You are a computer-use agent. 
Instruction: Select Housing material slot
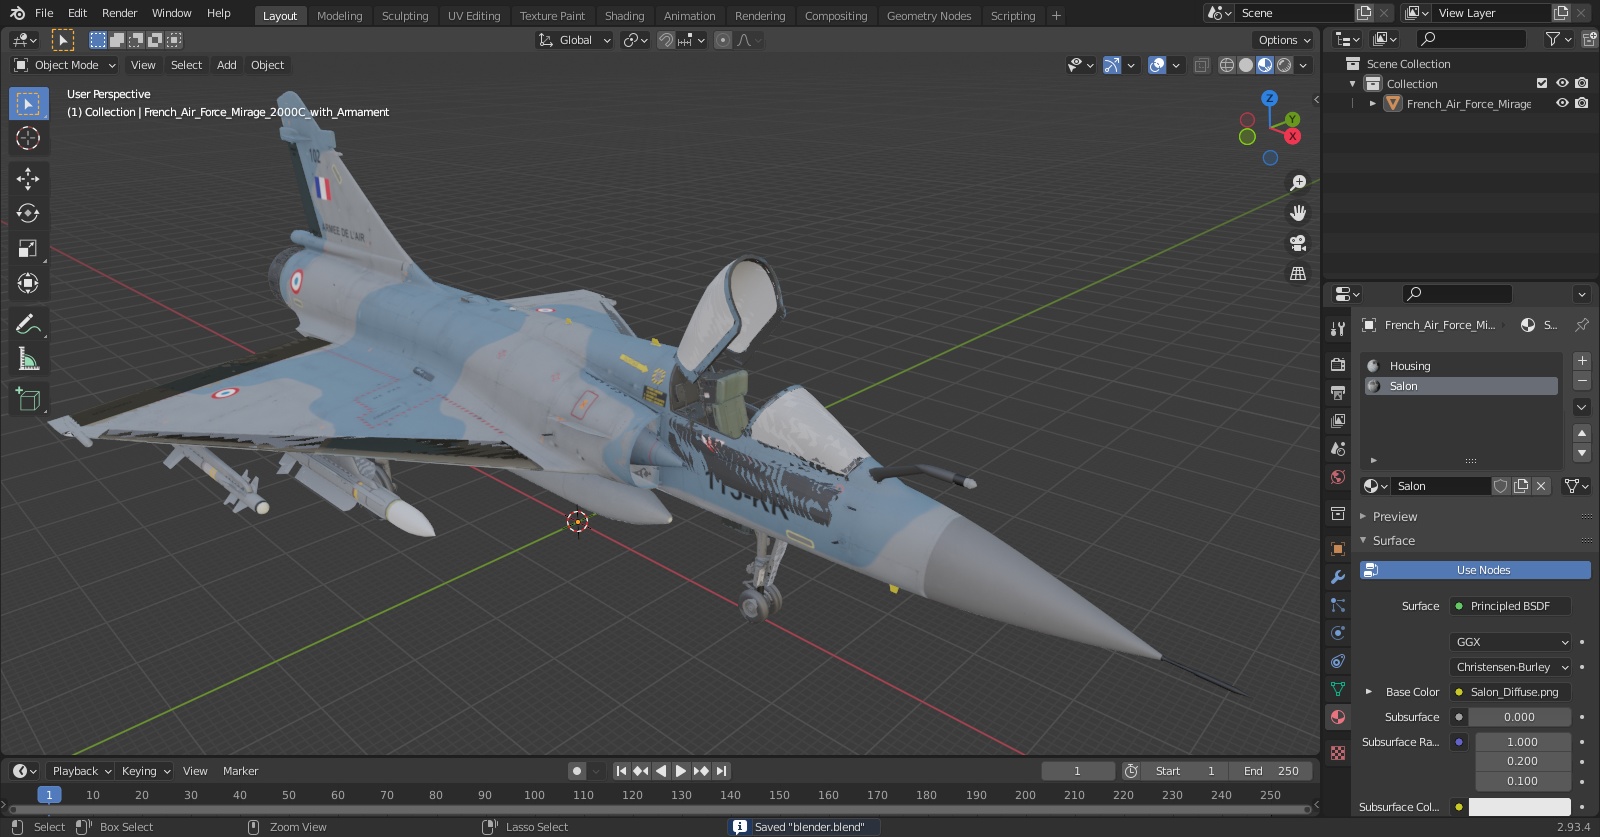pyautogui.click(x=1460, y=366)
